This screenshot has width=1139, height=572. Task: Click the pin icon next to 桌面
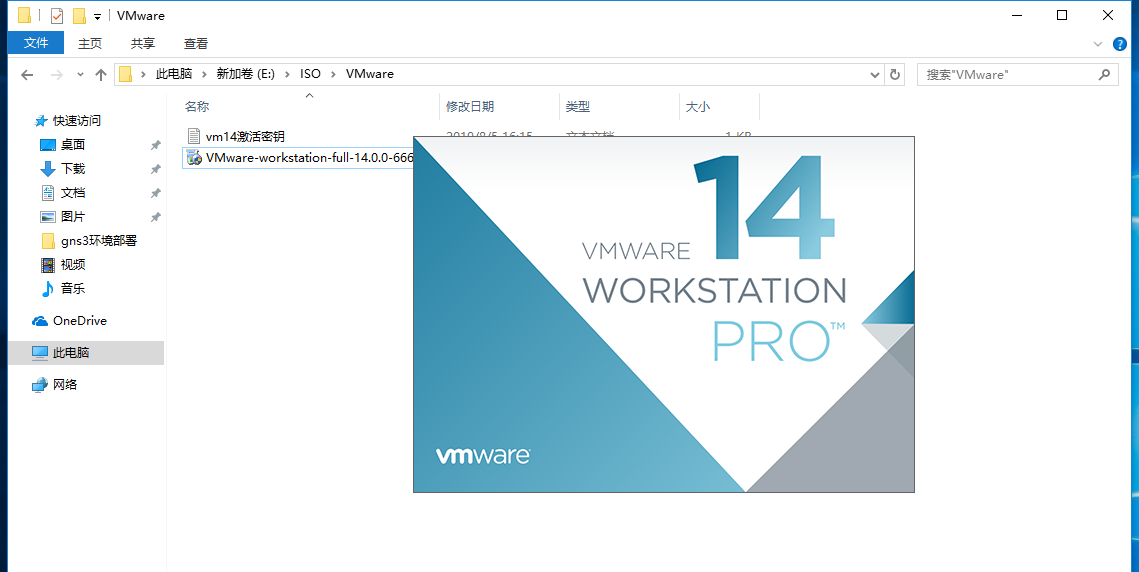click(155, 145)
